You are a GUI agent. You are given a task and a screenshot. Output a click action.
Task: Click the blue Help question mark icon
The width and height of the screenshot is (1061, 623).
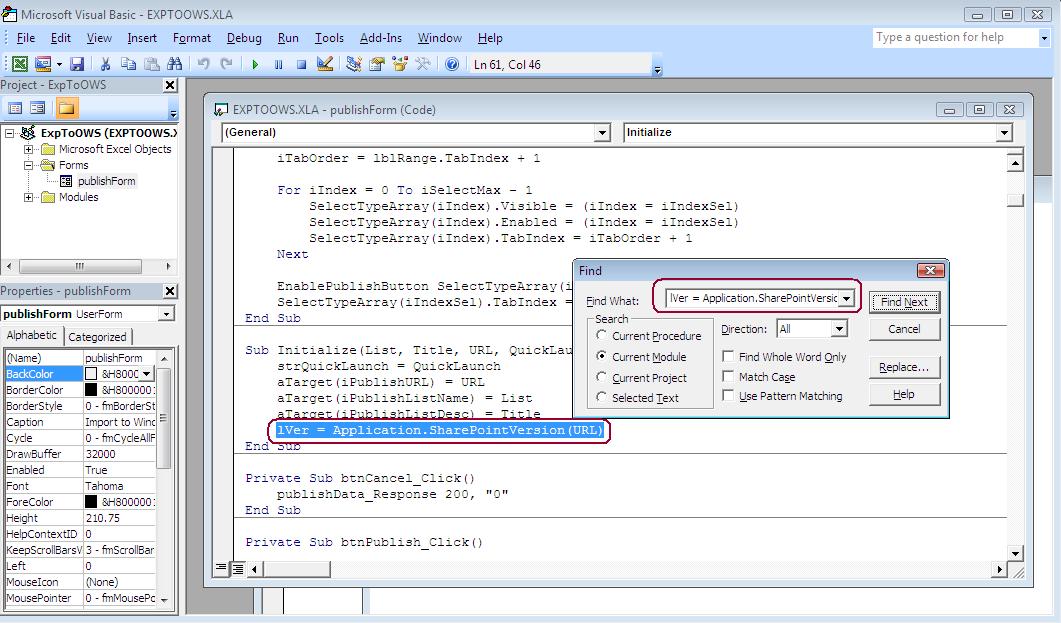(452, 64)
